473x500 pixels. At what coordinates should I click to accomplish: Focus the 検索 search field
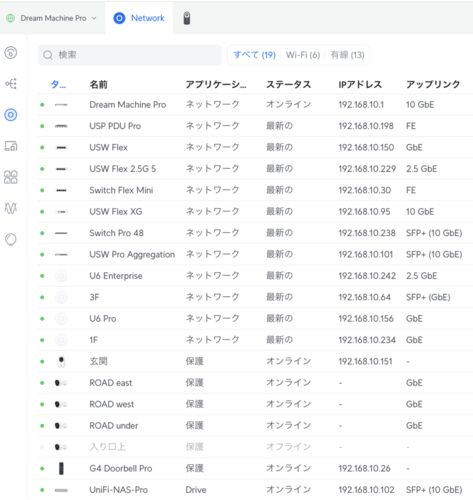pos(129,55)
